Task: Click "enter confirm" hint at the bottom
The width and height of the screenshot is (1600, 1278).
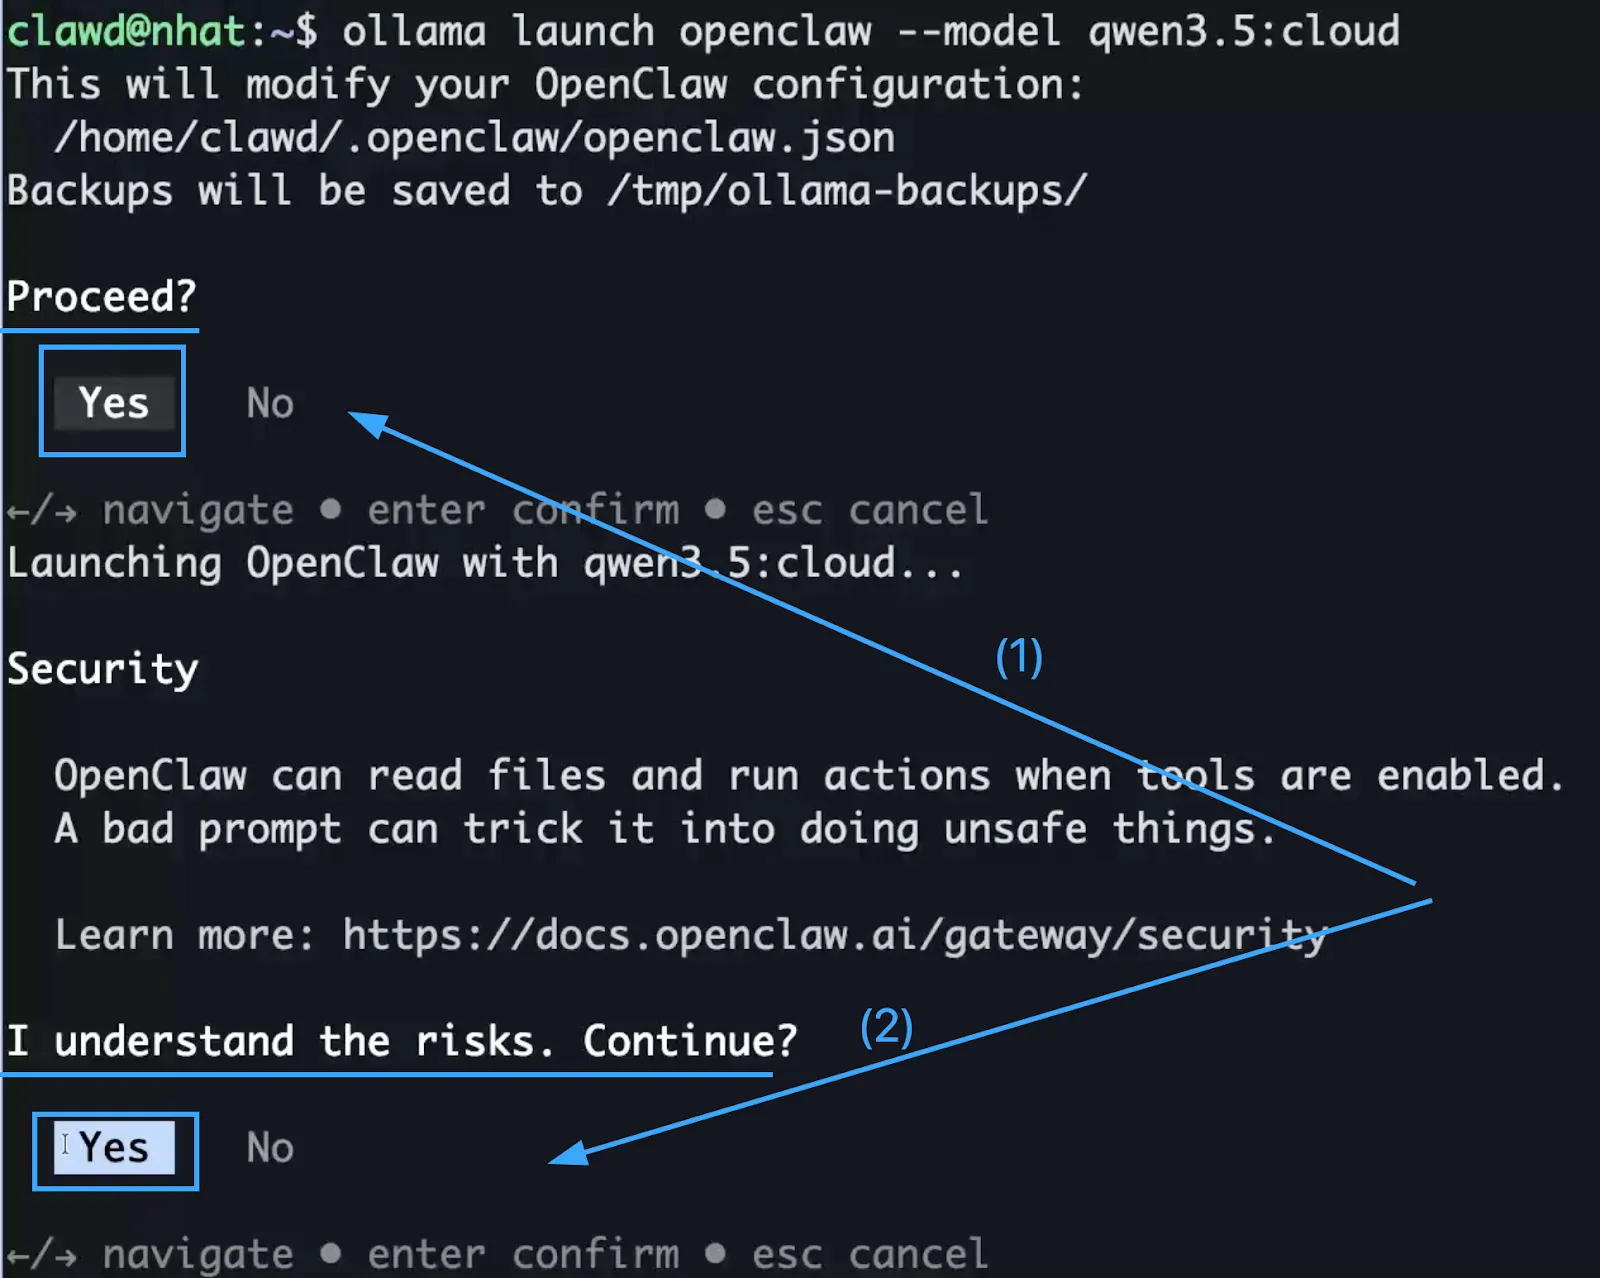Action: (x=523, y=1254)
